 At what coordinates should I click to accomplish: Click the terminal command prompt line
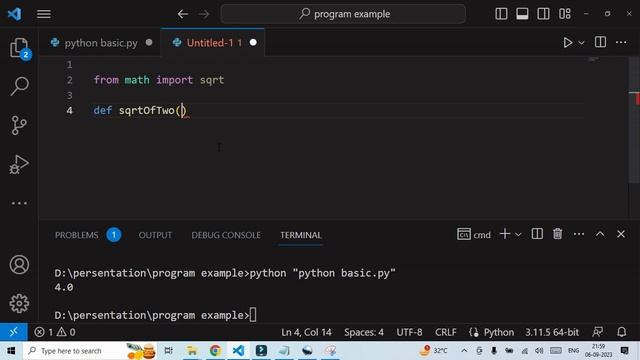[156, 315]
